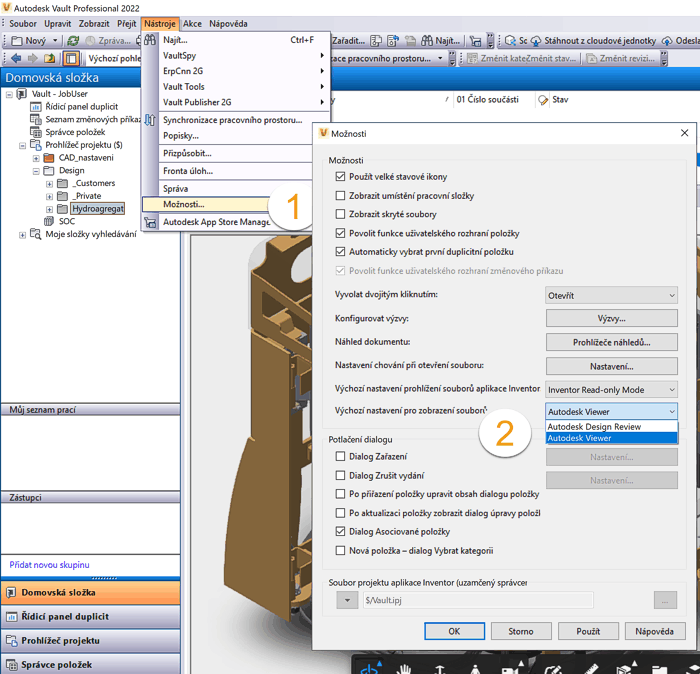Choose Autodesk Design Review from the list
This screenshot has height=674, width=700.
611,427
